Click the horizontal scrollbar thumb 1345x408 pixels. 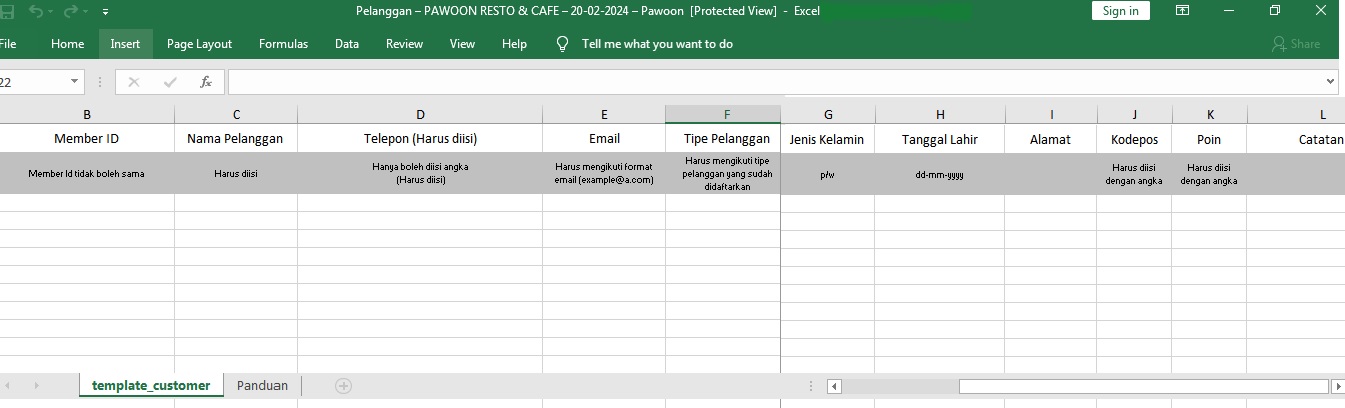(x=1144, y=386)
